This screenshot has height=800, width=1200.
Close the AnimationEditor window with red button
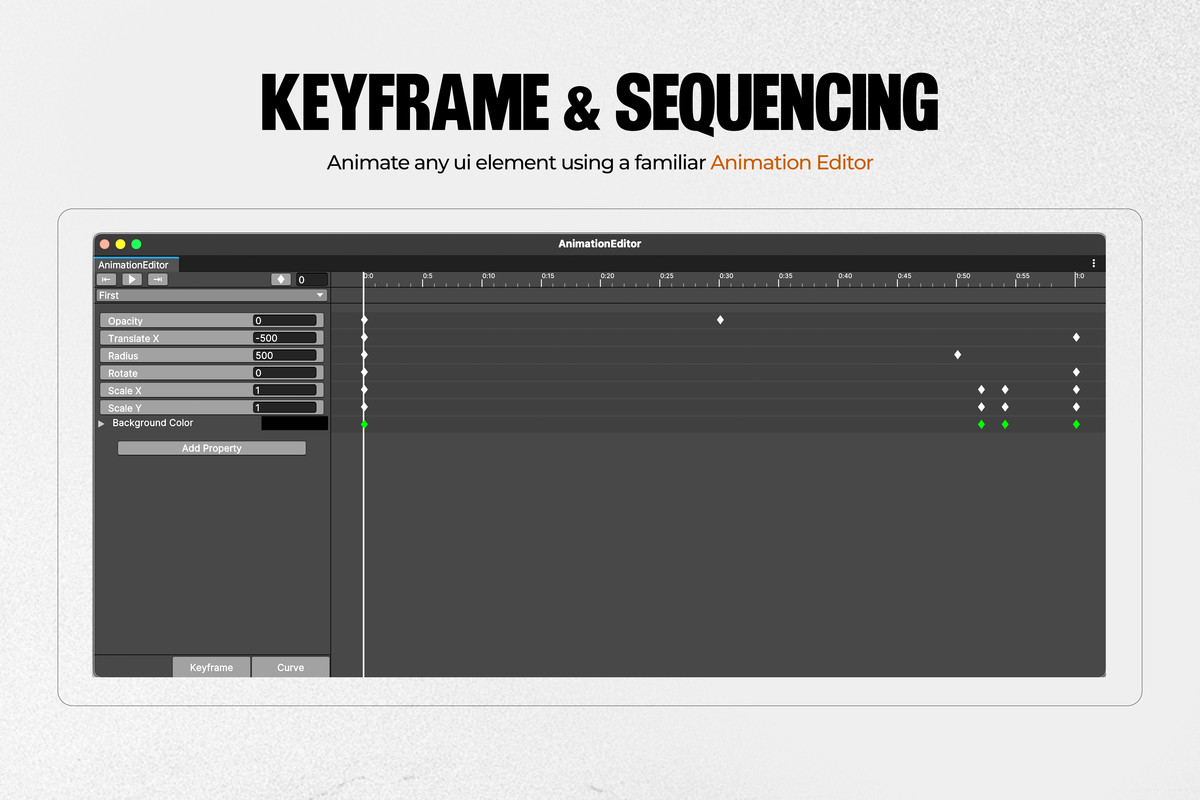[105, 244]
